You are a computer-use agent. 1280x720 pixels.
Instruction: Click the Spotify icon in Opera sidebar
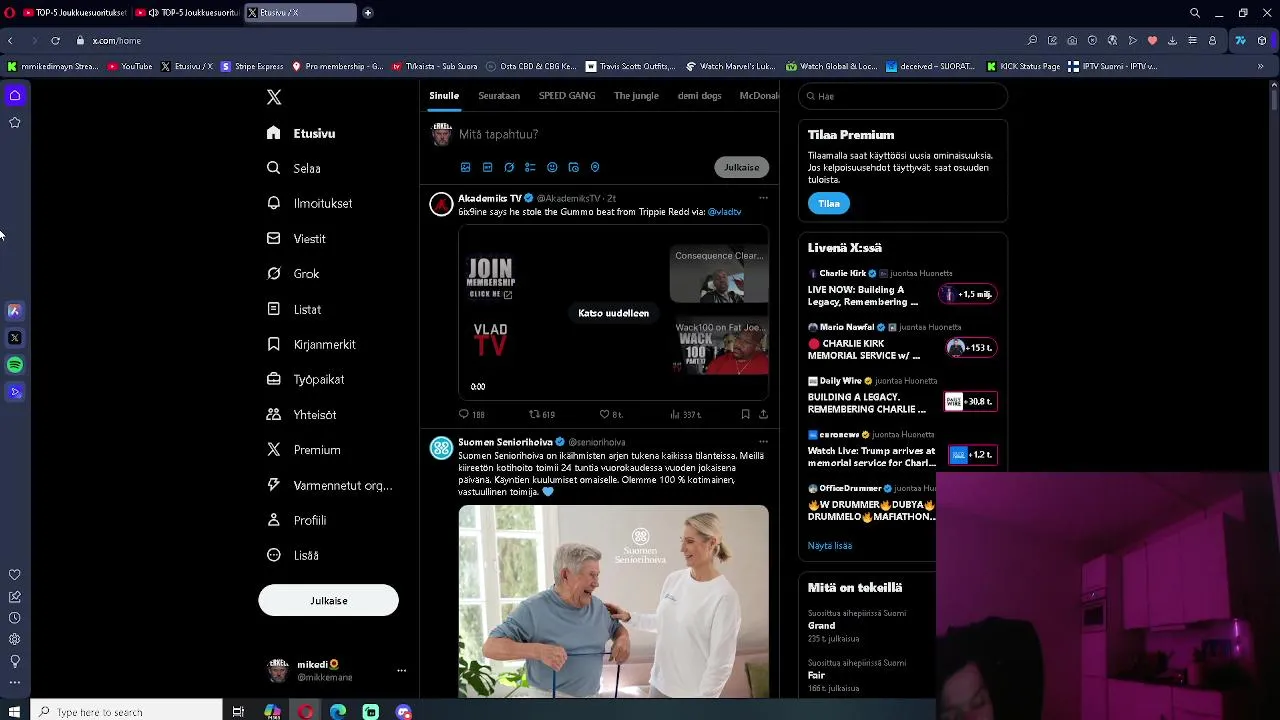(x=15, y=365)
